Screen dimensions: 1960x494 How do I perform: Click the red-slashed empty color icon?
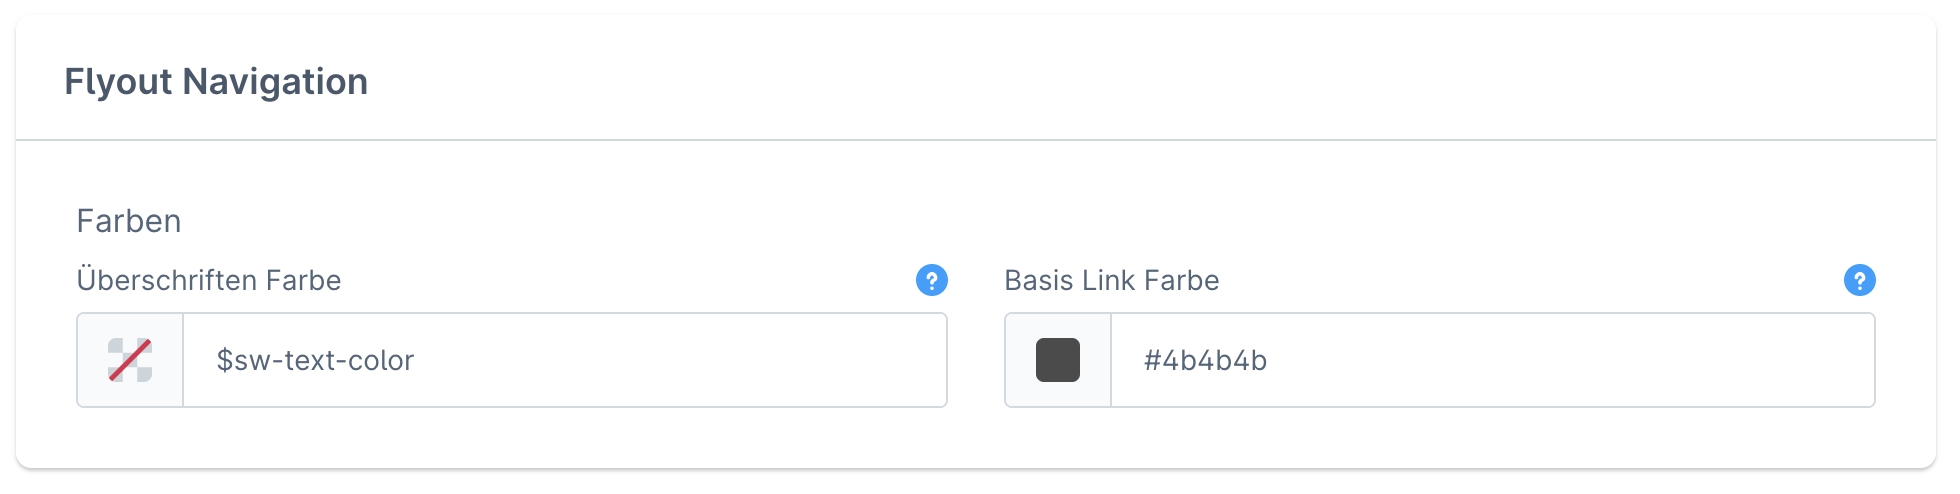coord(130,360)
